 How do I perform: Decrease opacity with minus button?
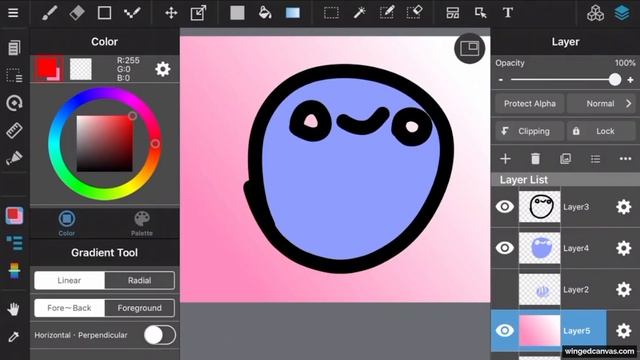pyautogui.click(x=501, y=80)
